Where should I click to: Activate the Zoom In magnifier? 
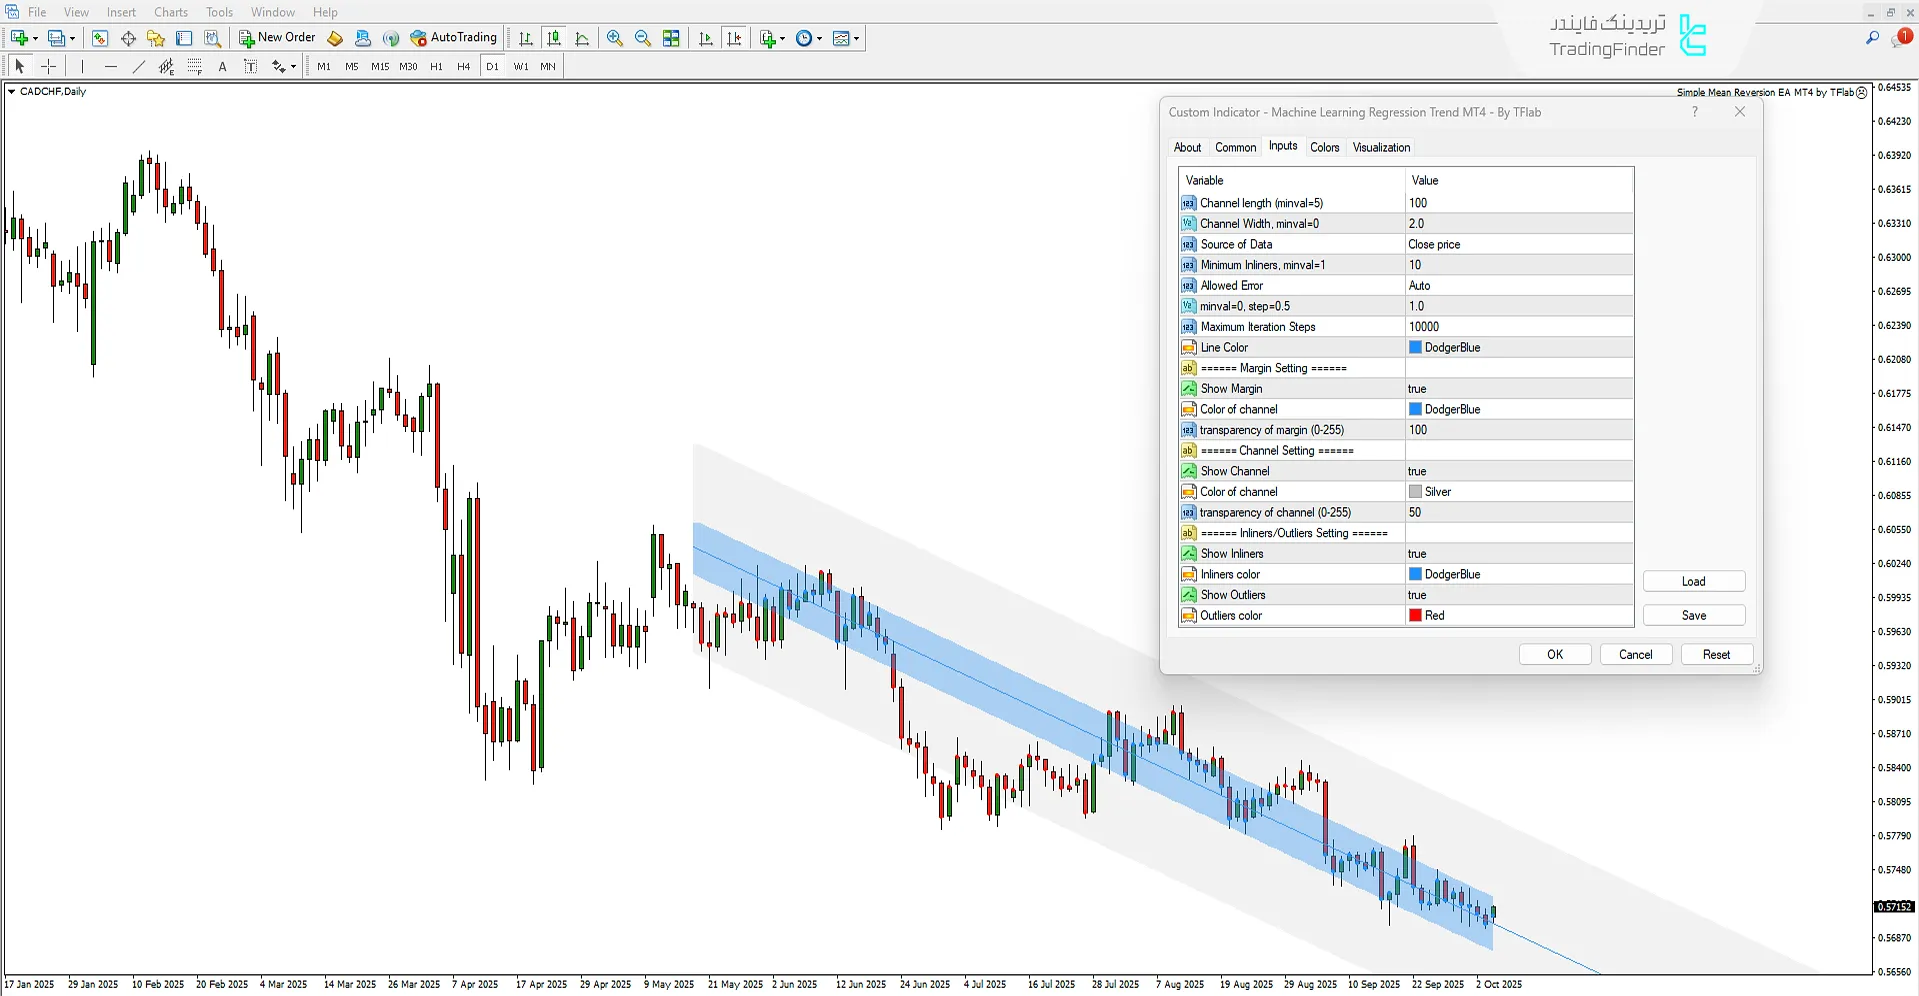(615, 38)
